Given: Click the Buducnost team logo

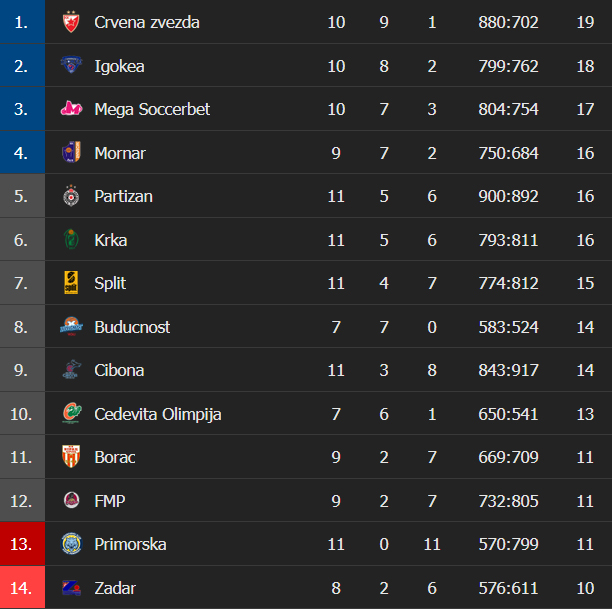Looking at the screenshot, I should pyautogui.click(x=71, y=326).
